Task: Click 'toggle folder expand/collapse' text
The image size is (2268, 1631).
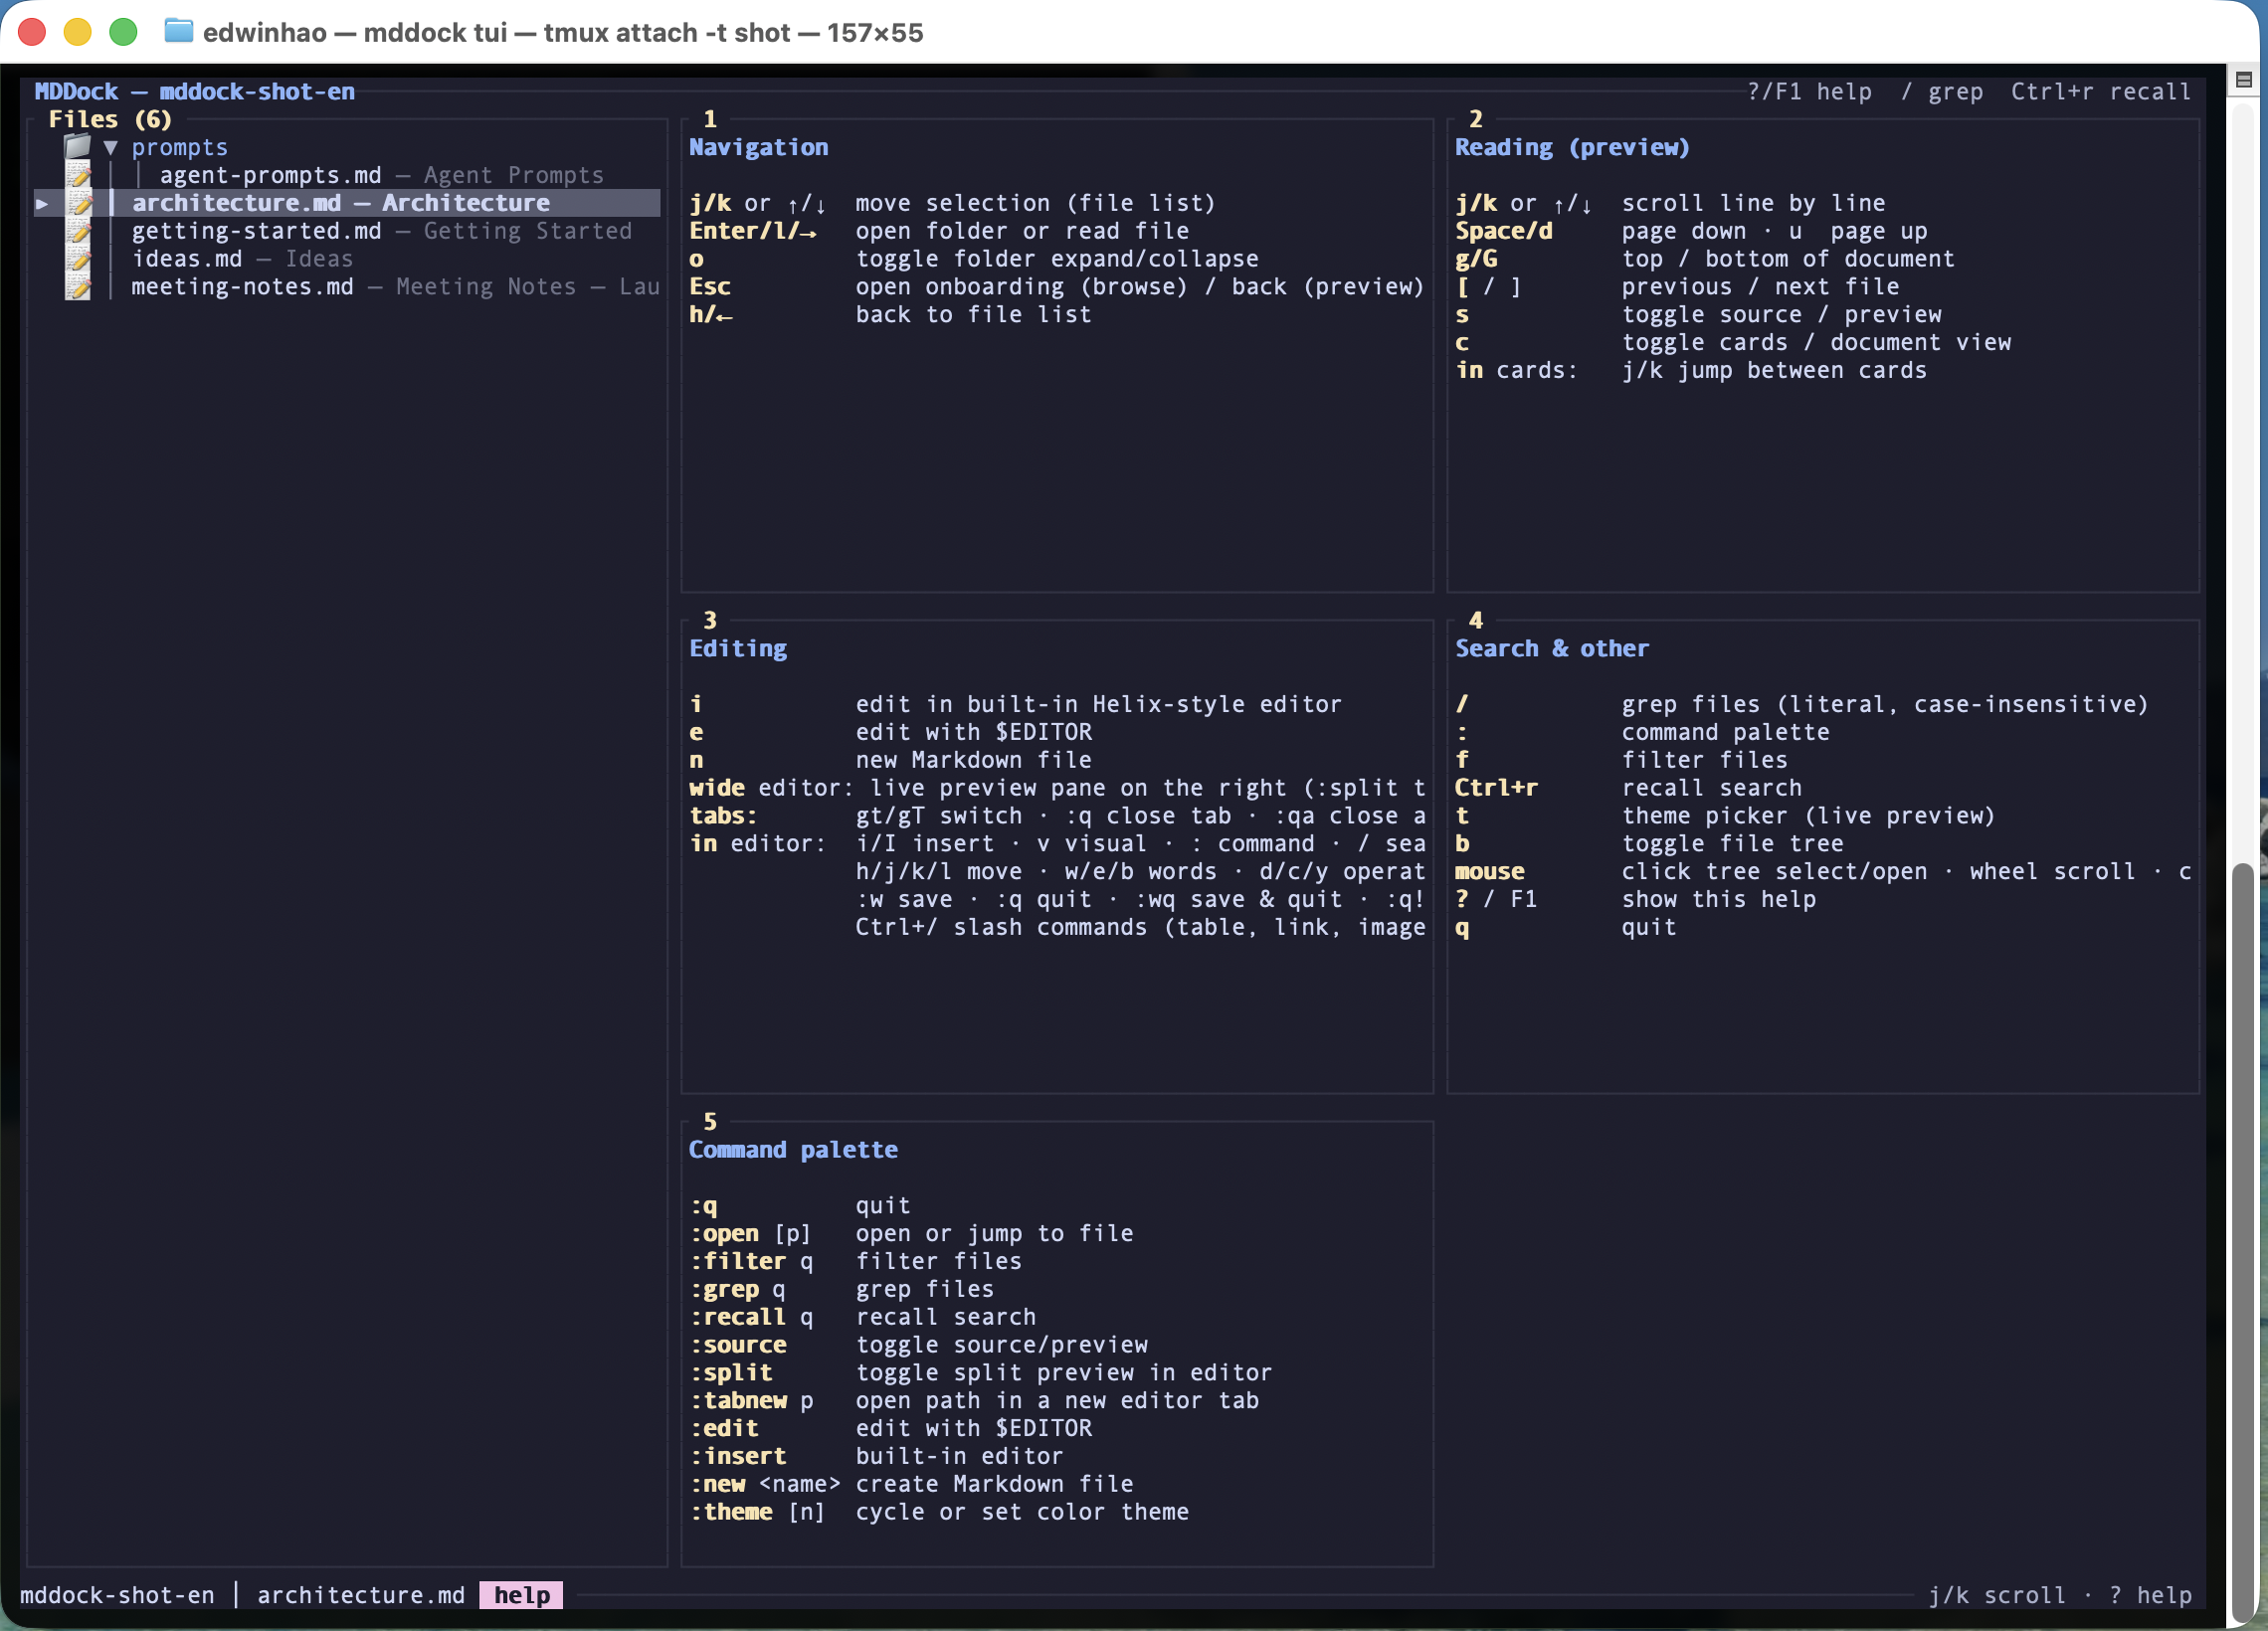Action: (1057, 259)
